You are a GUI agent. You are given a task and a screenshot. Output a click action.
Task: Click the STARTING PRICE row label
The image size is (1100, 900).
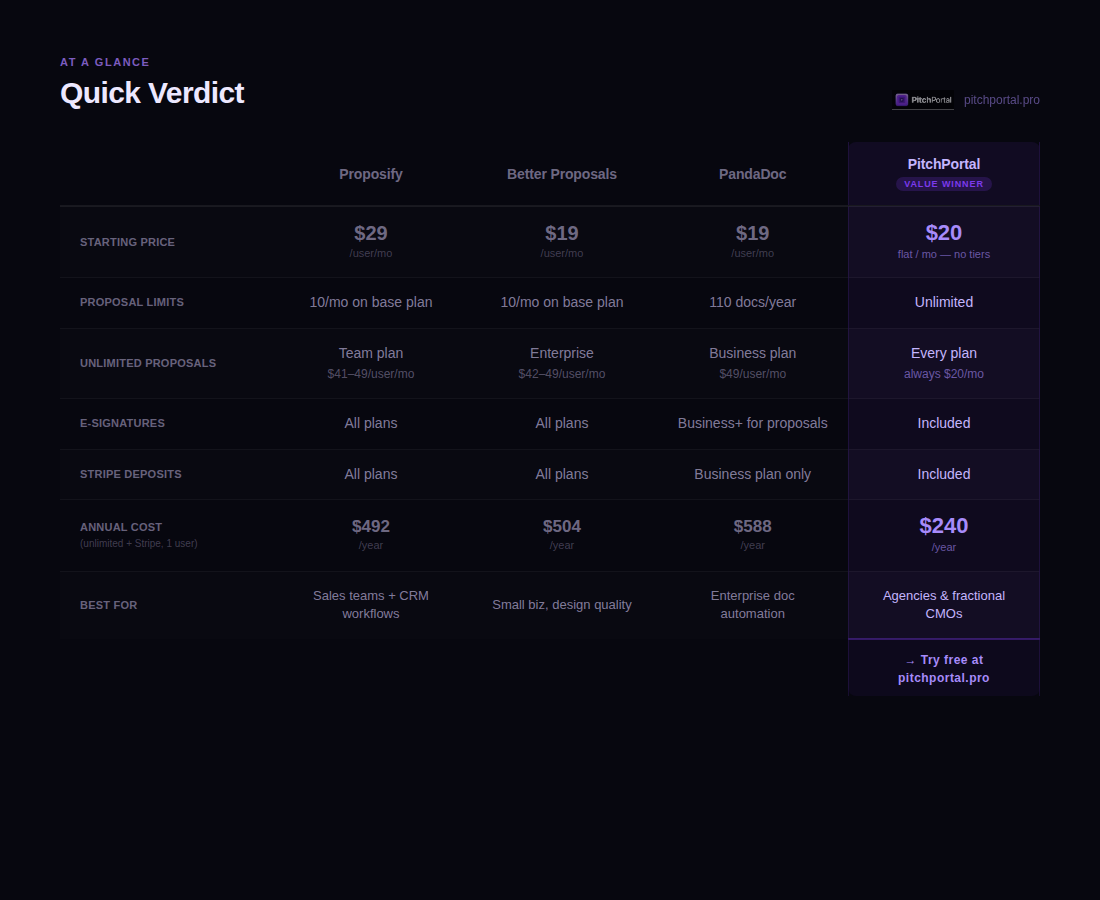pos(127,242)
